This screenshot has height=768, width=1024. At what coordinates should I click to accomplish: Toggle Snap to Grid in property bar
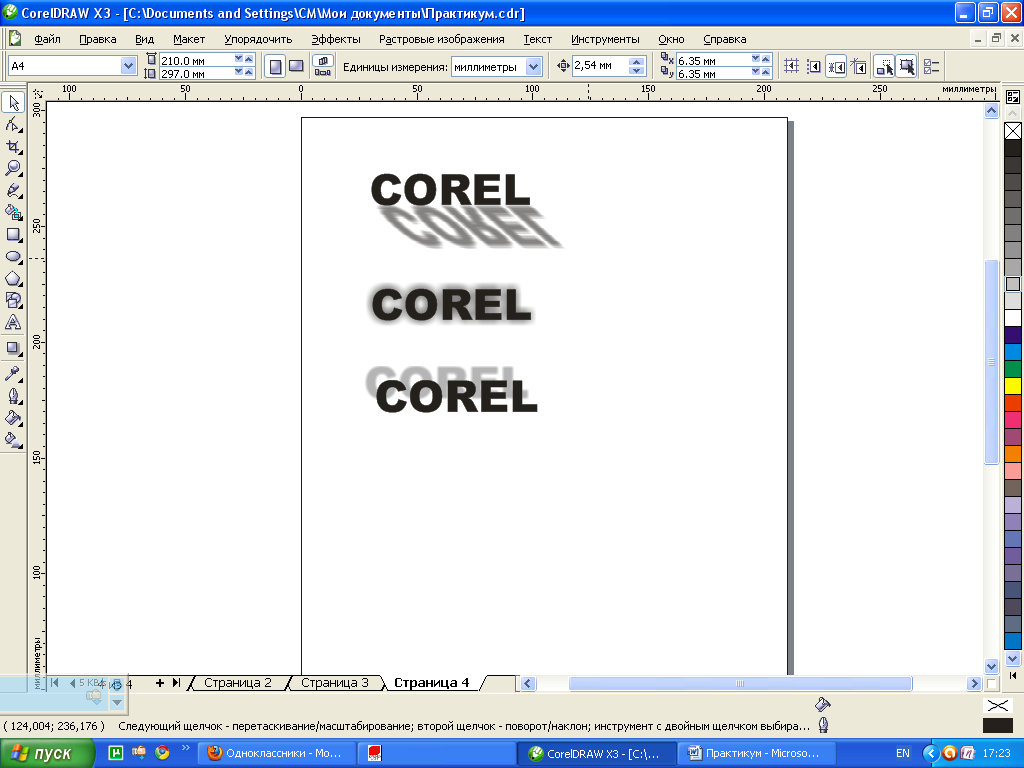791,66
